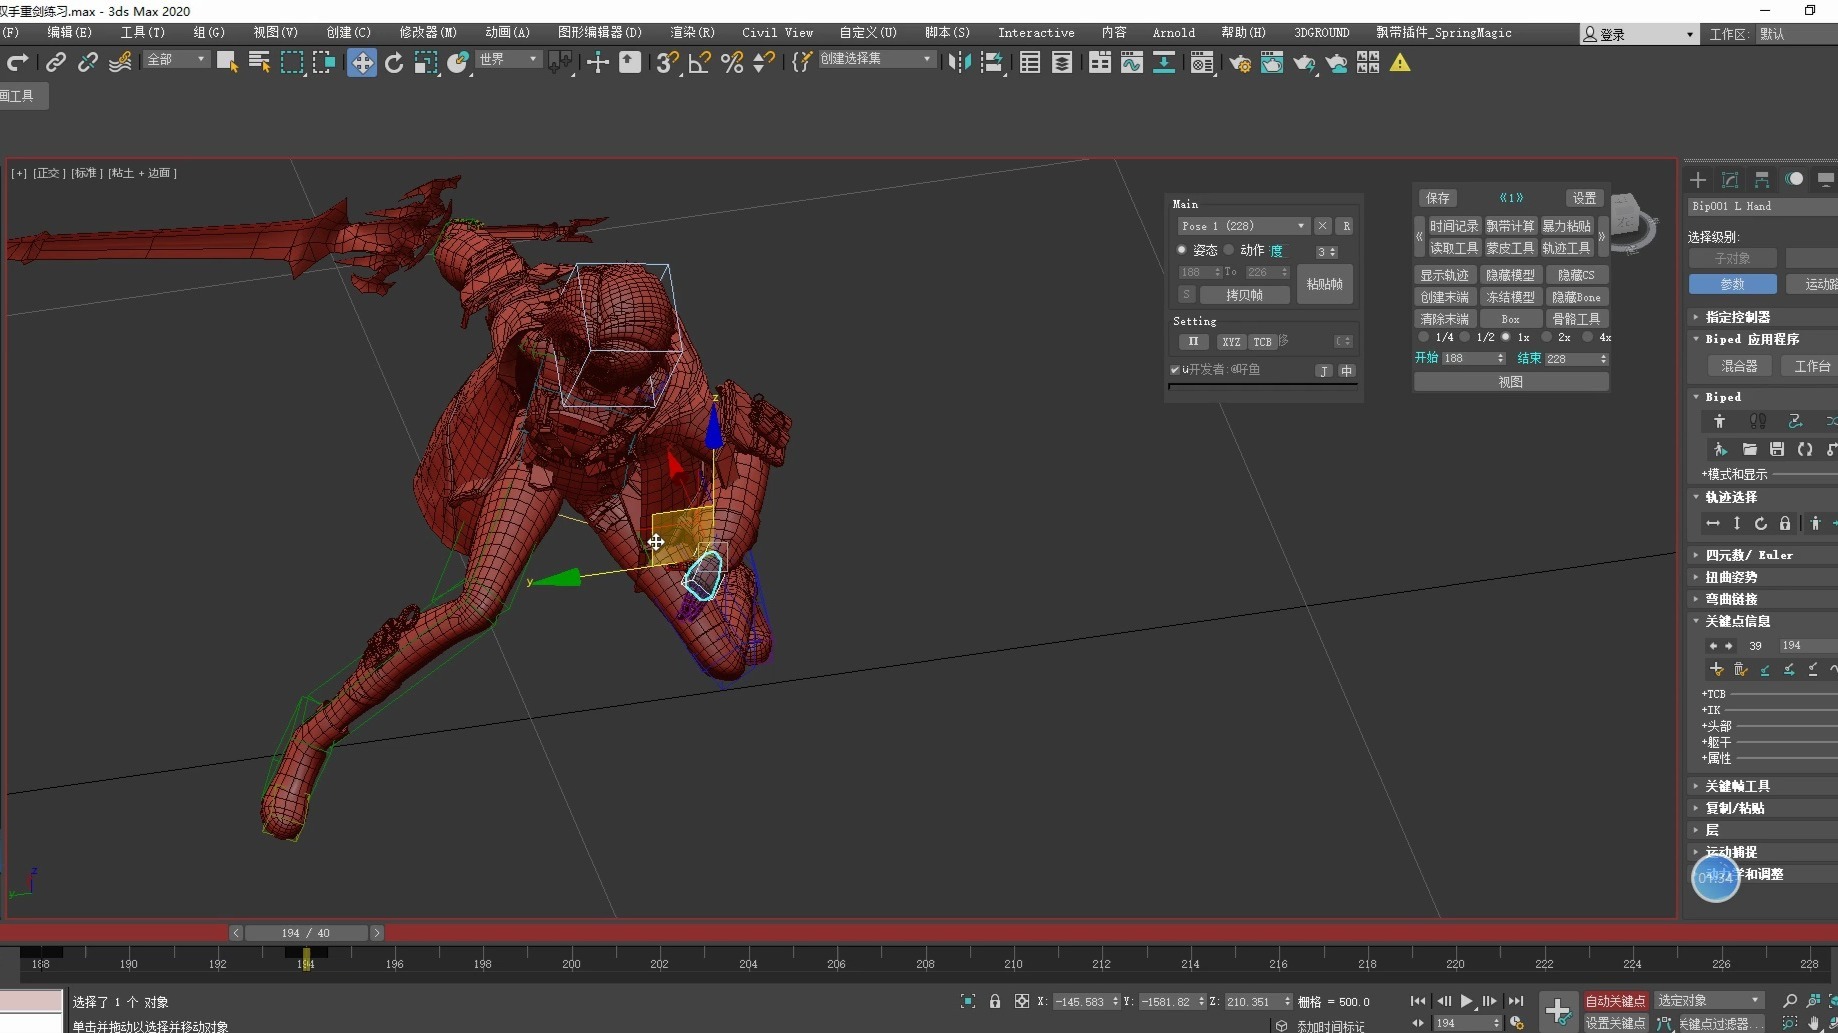
Task: Select the 2x speed radio button
Action: (x=1546, y=337)
